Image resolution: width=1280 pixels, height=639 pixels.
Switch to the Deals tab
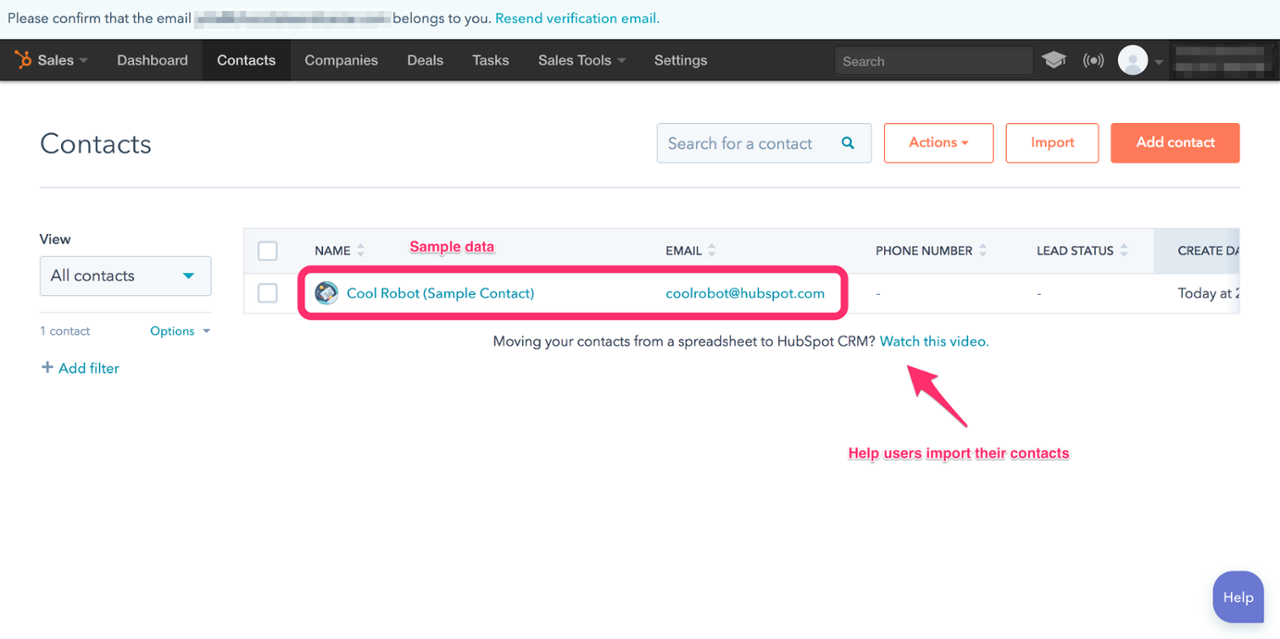coord(425,60)
